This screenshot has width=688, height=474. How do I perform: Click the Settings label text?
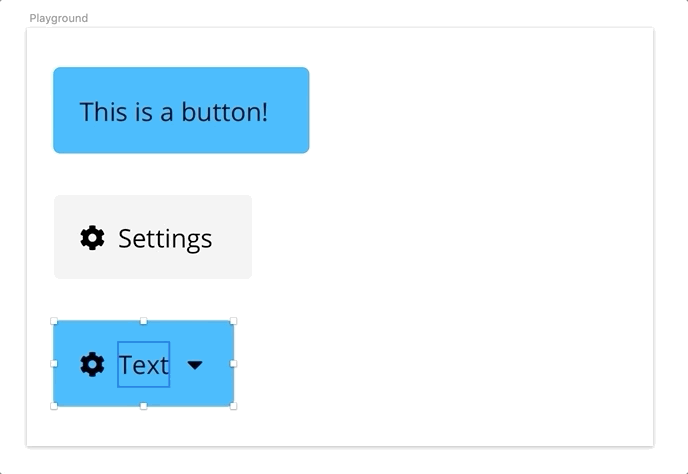(x=165, y=239)
